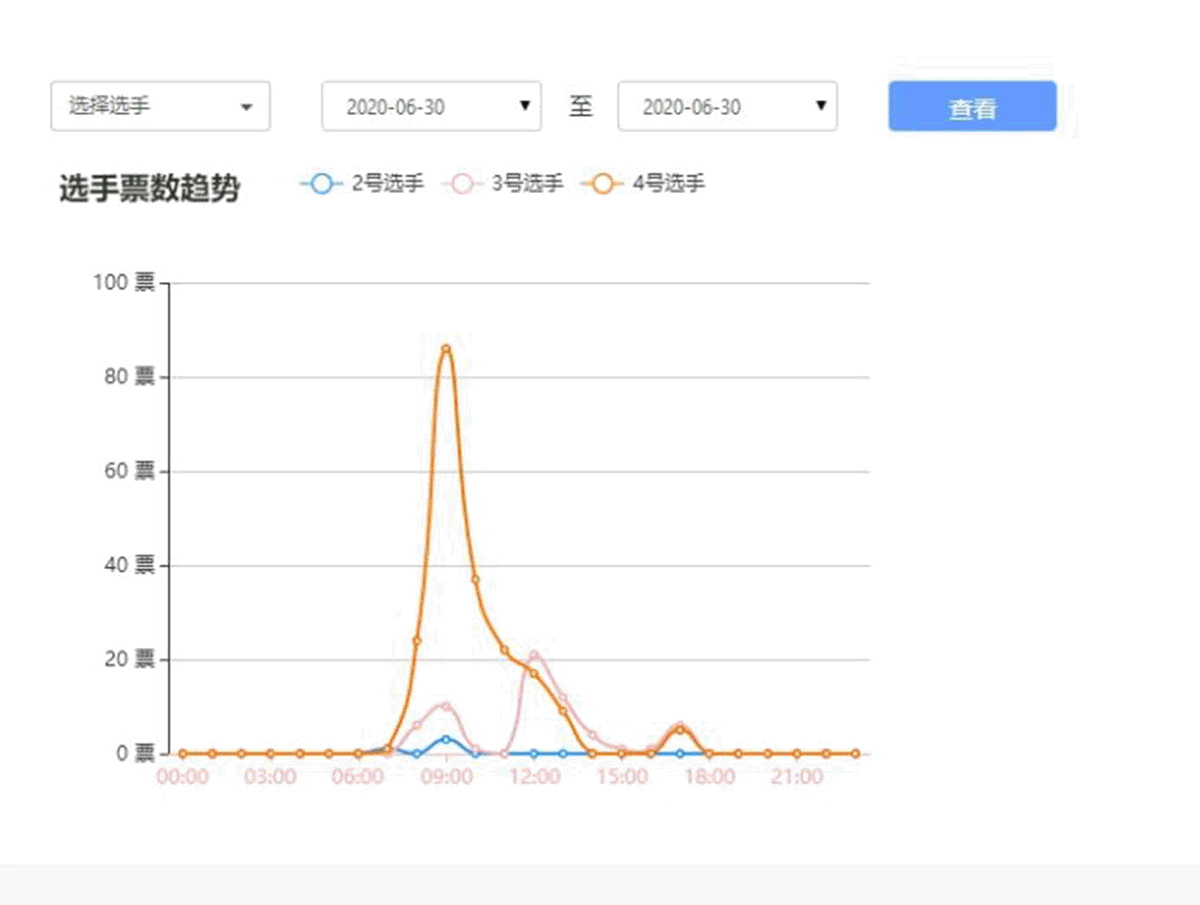Click the 3号选手 peak point at 12:00
The height and width of the screenshot is (905, 1200).
point(534,656)
